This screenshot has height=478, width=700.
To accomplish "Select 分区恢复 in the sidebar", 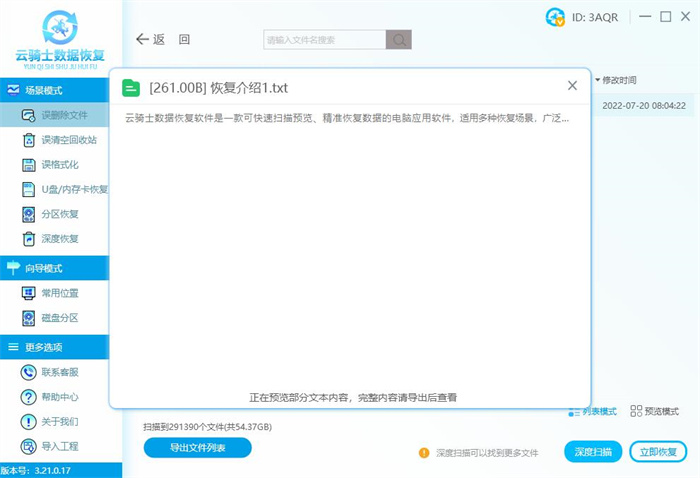I will point(59,214).
